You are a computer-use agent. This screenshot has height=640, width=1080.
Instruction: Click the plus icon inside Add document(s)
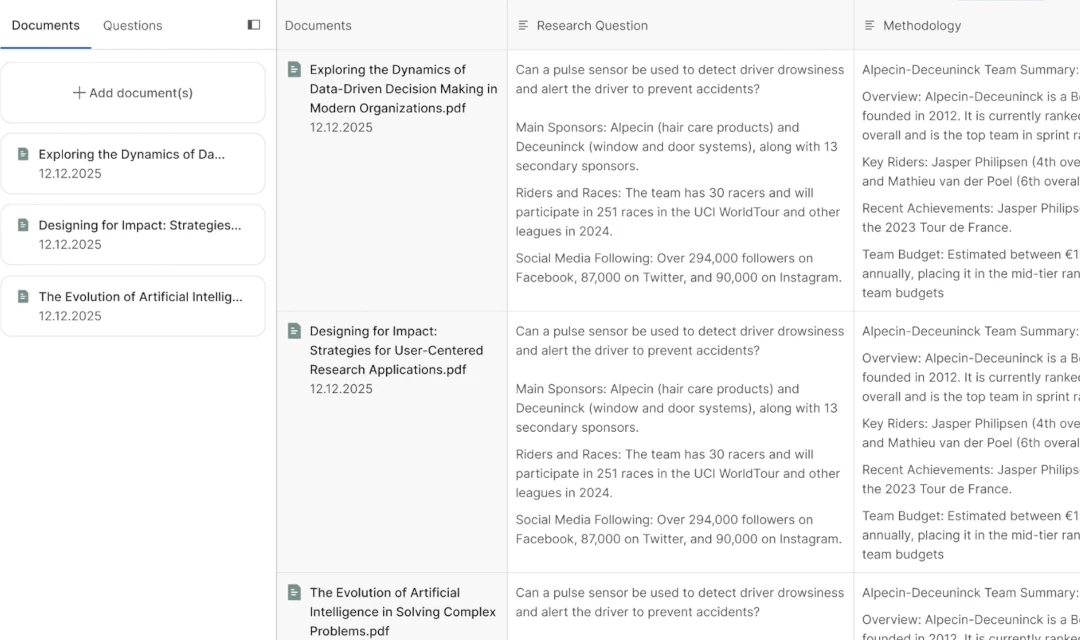(x=79, y=92)
